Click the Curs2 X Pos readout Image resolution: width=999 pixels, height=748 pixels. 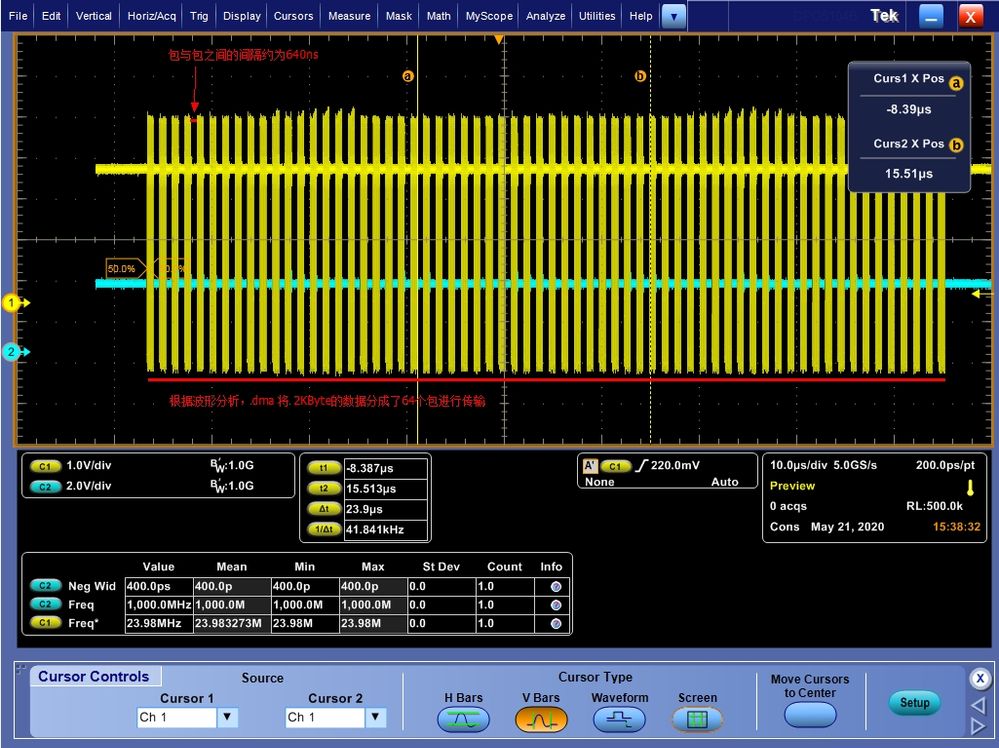[909, 173]
